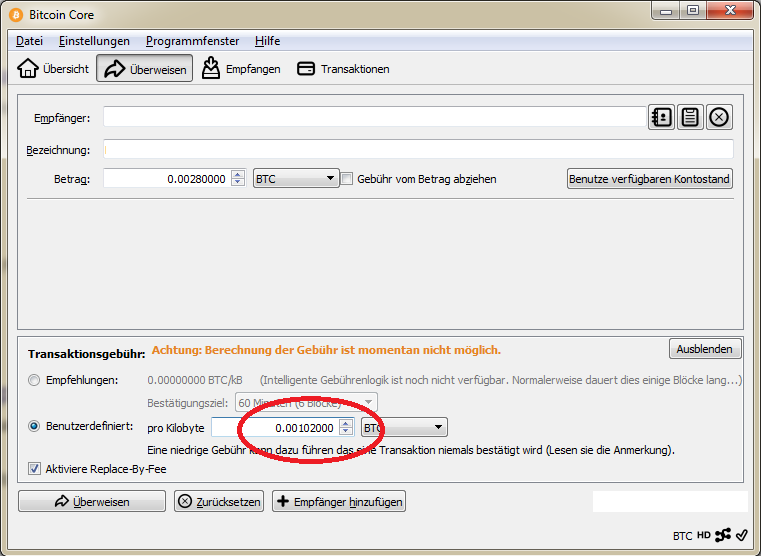
Task: Open the Bestätigungsziel dropdown
Action: (x=306, y=403)
